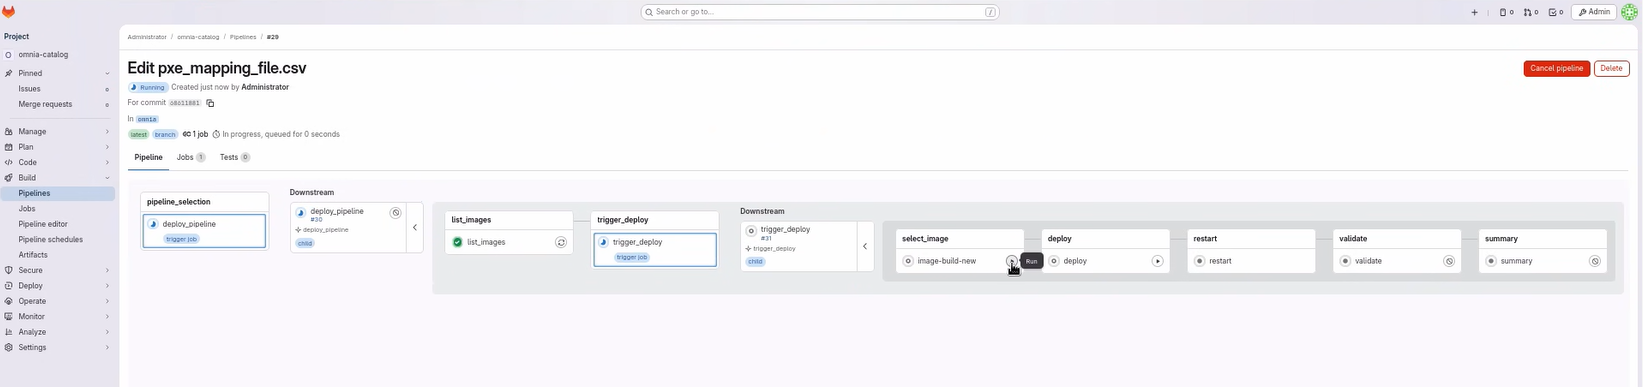Open the Administrator author link
This screenshot has width=1643, height=387.
coord(265,87)
